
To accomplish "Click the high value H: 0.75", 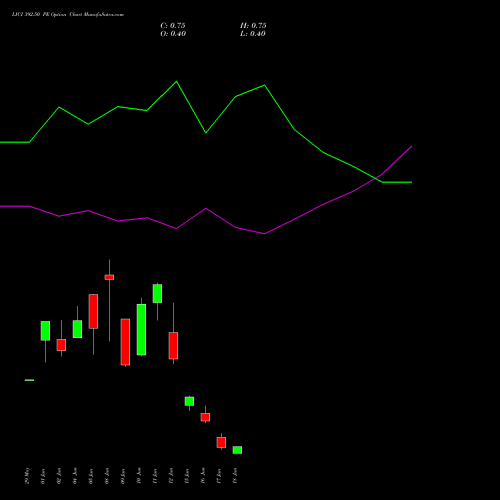I will pos(253,26).
